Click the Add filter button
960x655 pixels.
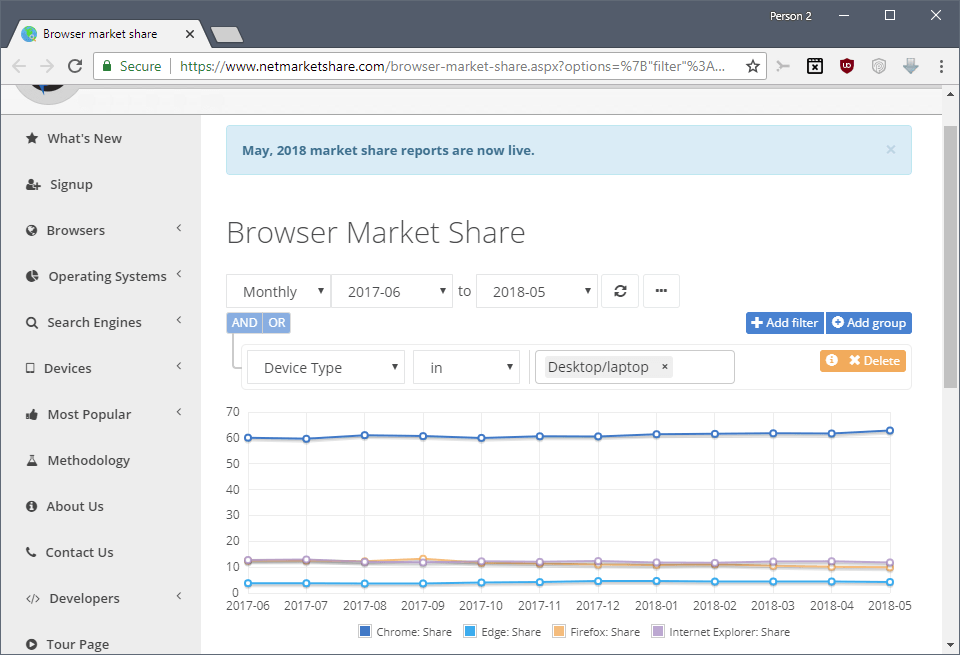click(x=785, y=323)
